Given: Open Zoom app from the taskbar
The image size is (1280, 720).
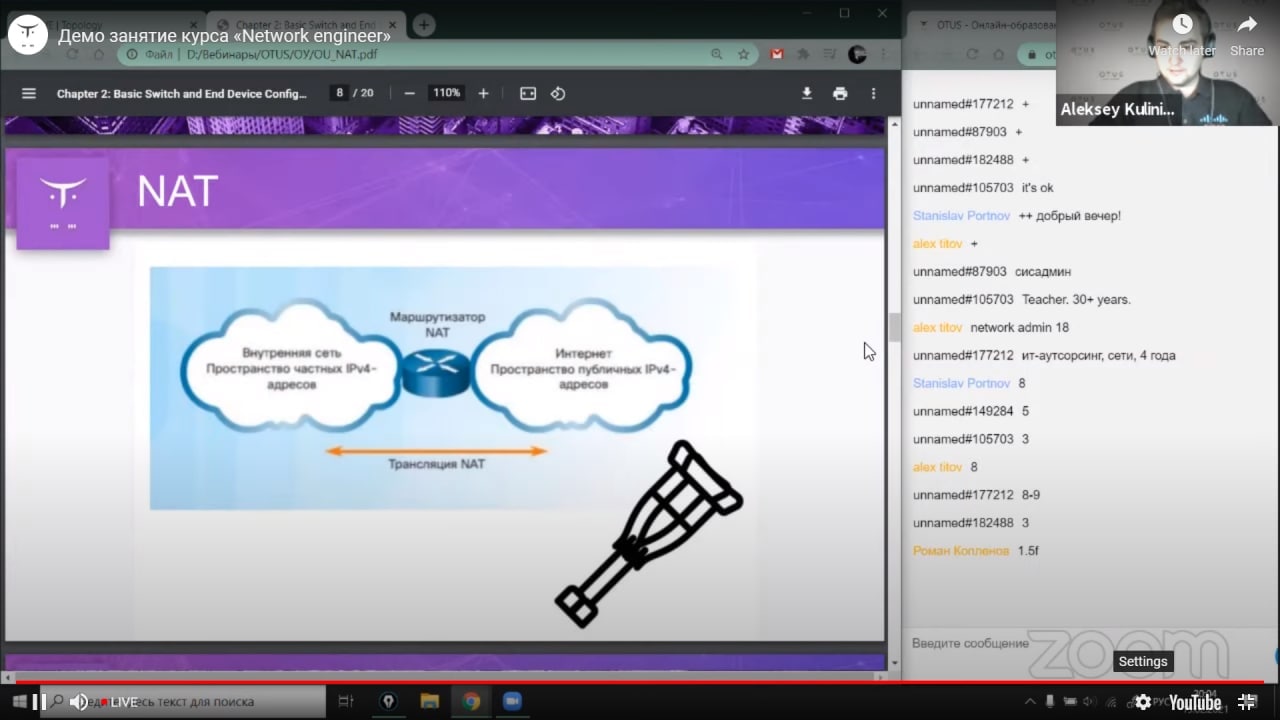Looking at the screenshot, I should pyautogui.click(x=512, y=702).
